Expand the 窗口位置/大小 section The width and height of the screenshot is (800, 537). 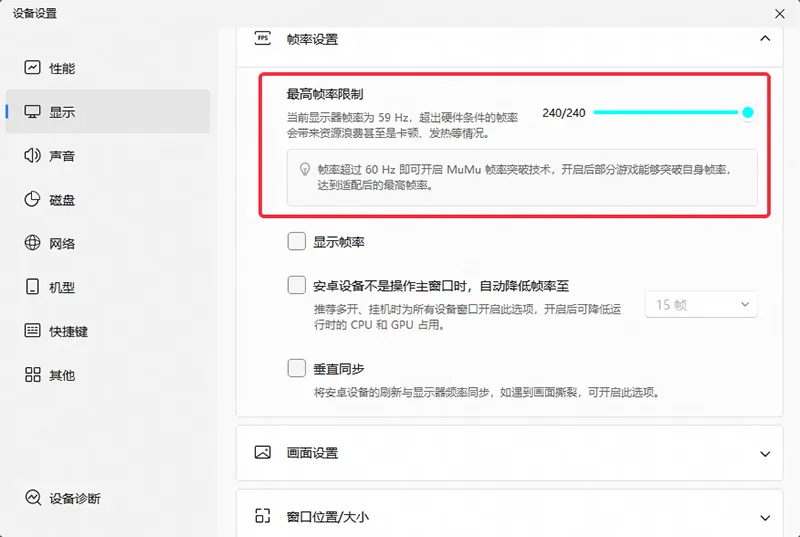765,517
